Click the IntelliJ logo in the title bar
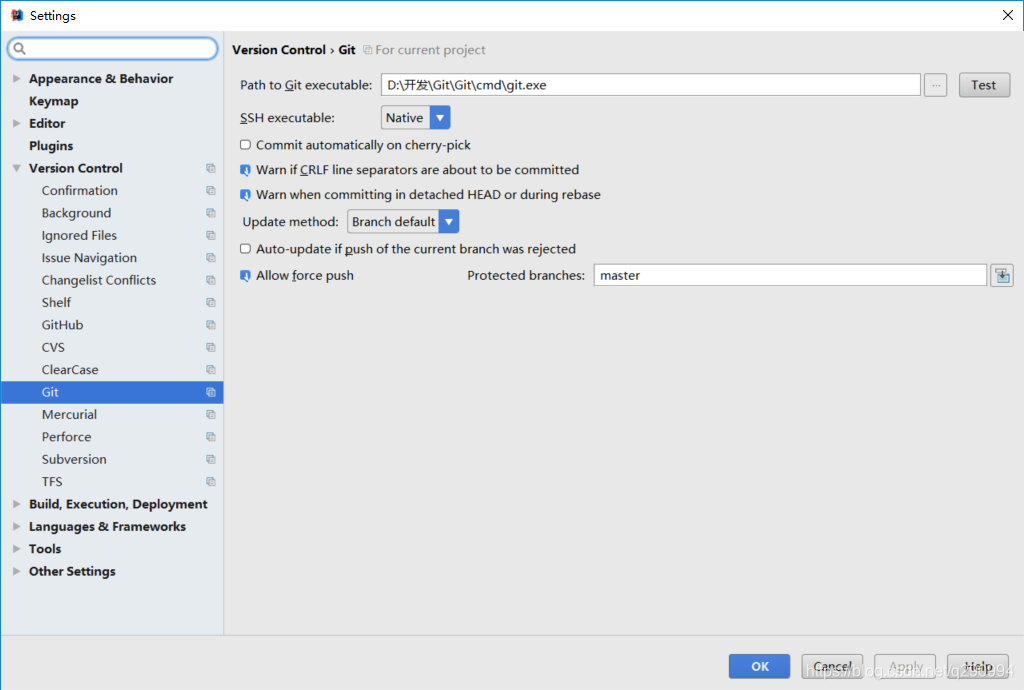The width and height of the screenshot is (1024, 690). (17, 15)
